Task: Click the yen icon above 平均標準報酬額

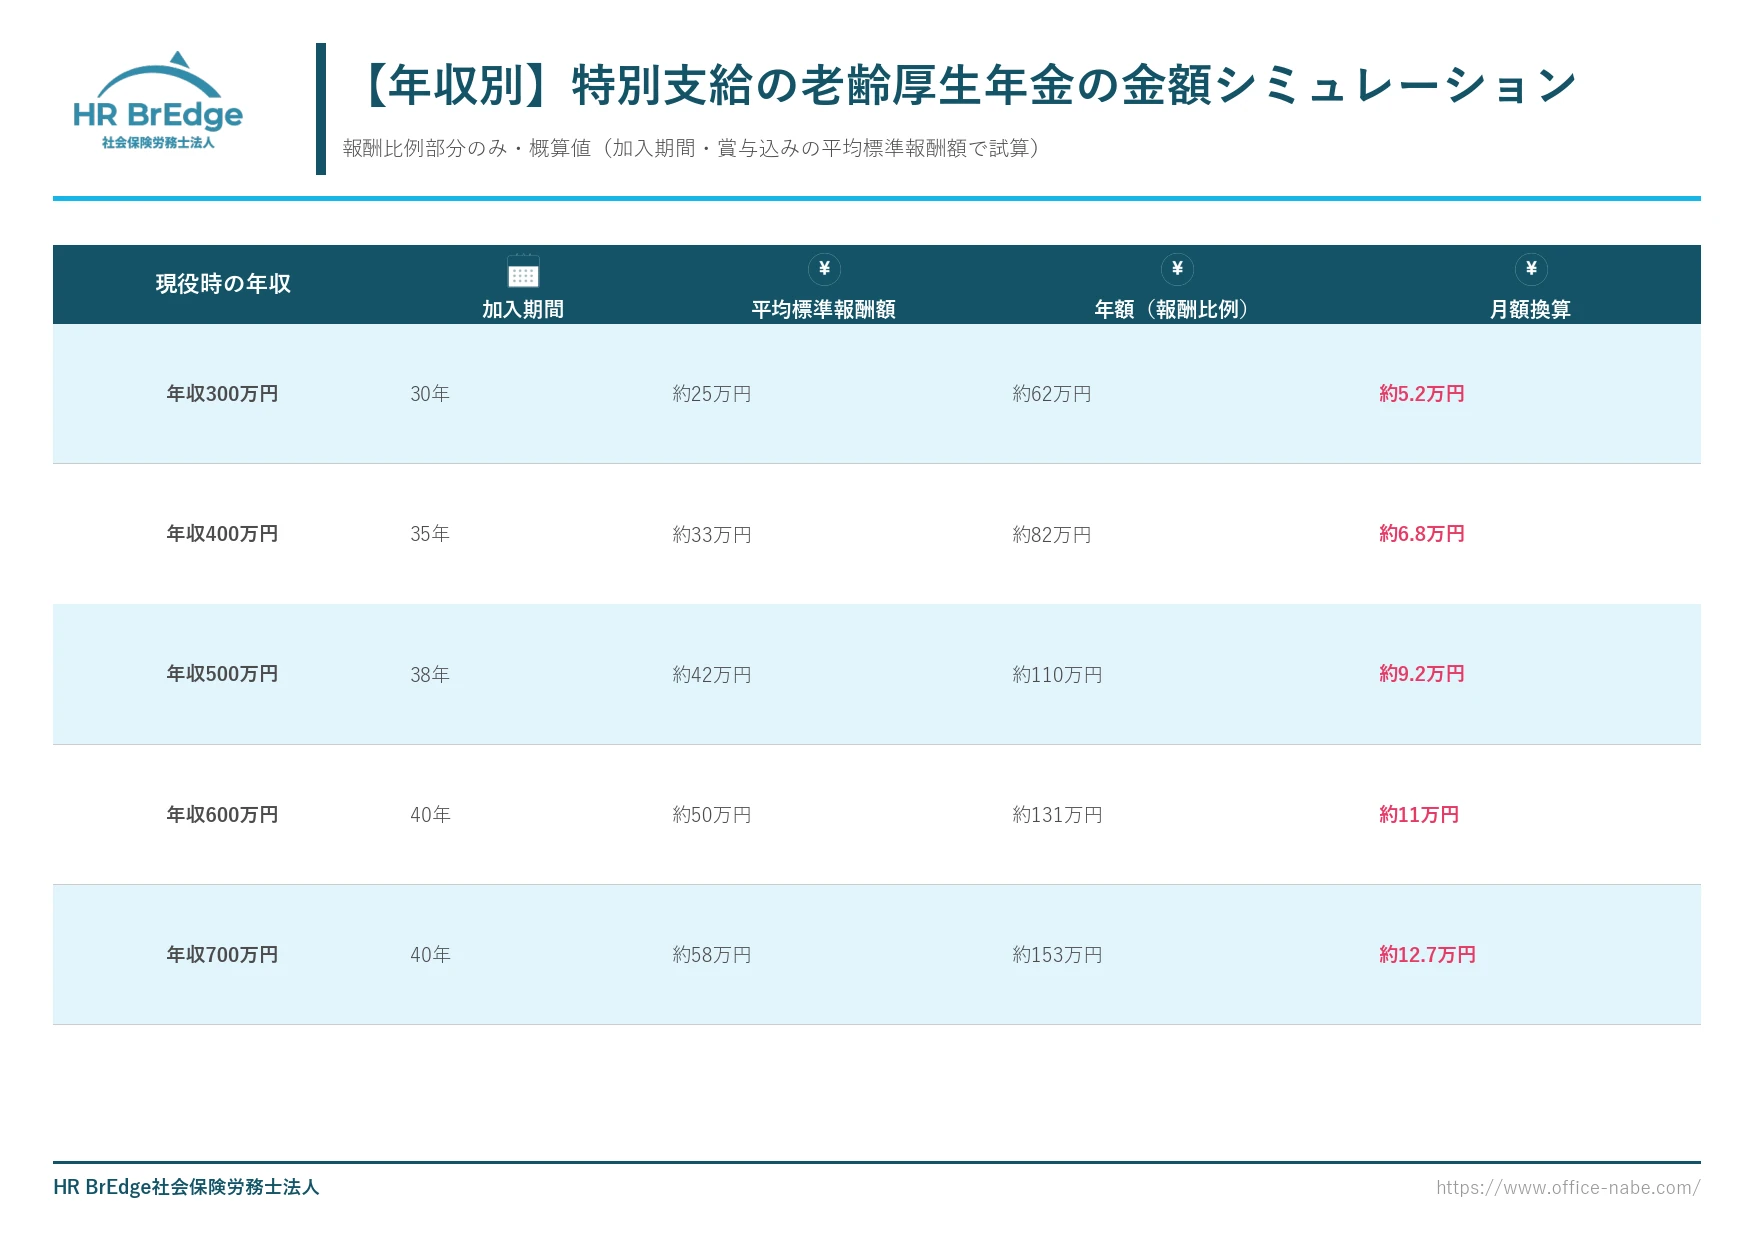Action: tap(824, 269)
